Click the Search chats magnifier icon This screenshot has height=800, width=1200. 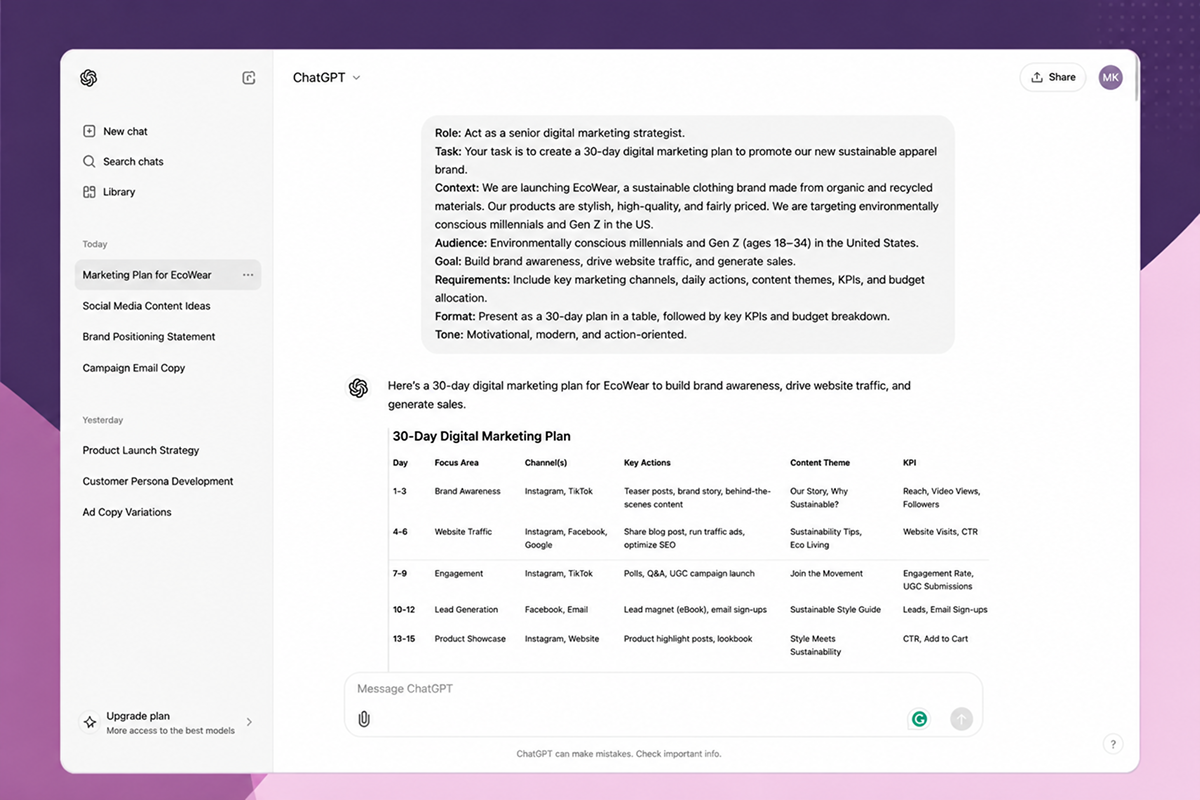coord(89,161)
